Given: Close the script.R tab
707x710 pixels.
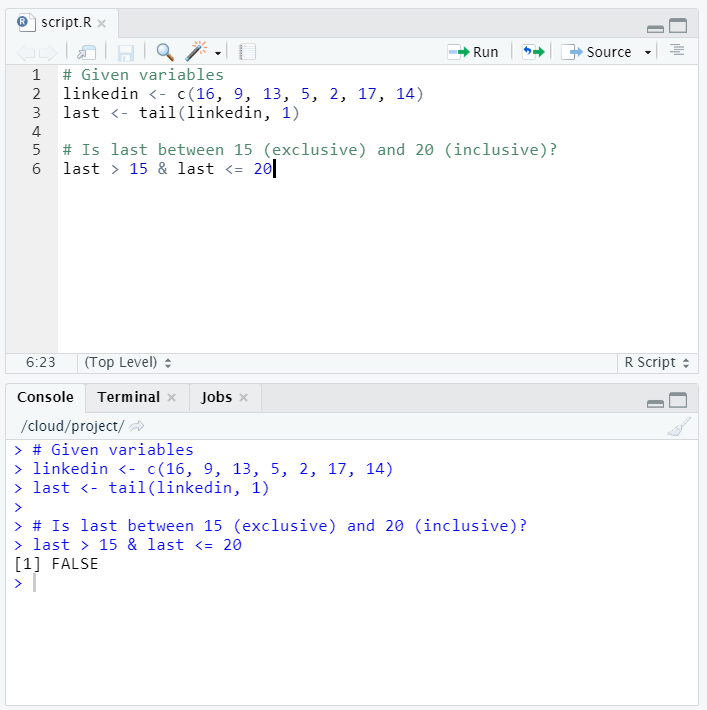Looking at the screenshot, I should tap(102, 23).
